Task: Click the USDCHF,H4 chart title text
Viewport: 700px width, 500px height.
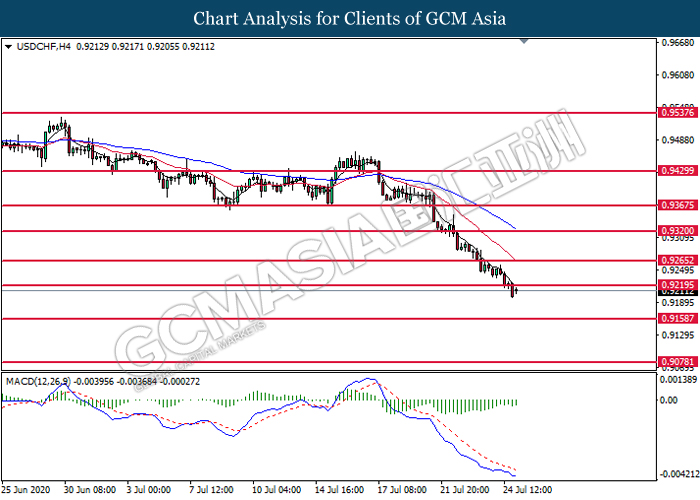Action: (x=43, y=46)
